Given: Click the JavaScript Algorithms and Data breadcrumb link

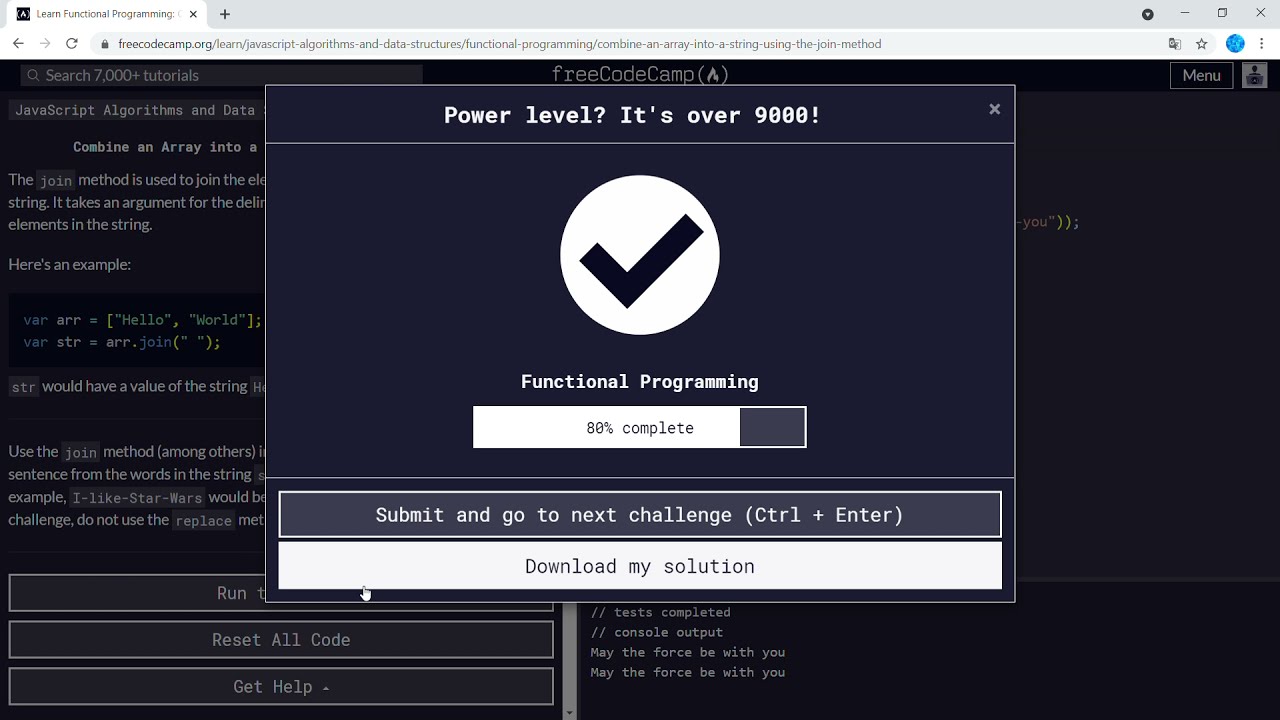Looking at the screenshot, I should coord(135,110).
